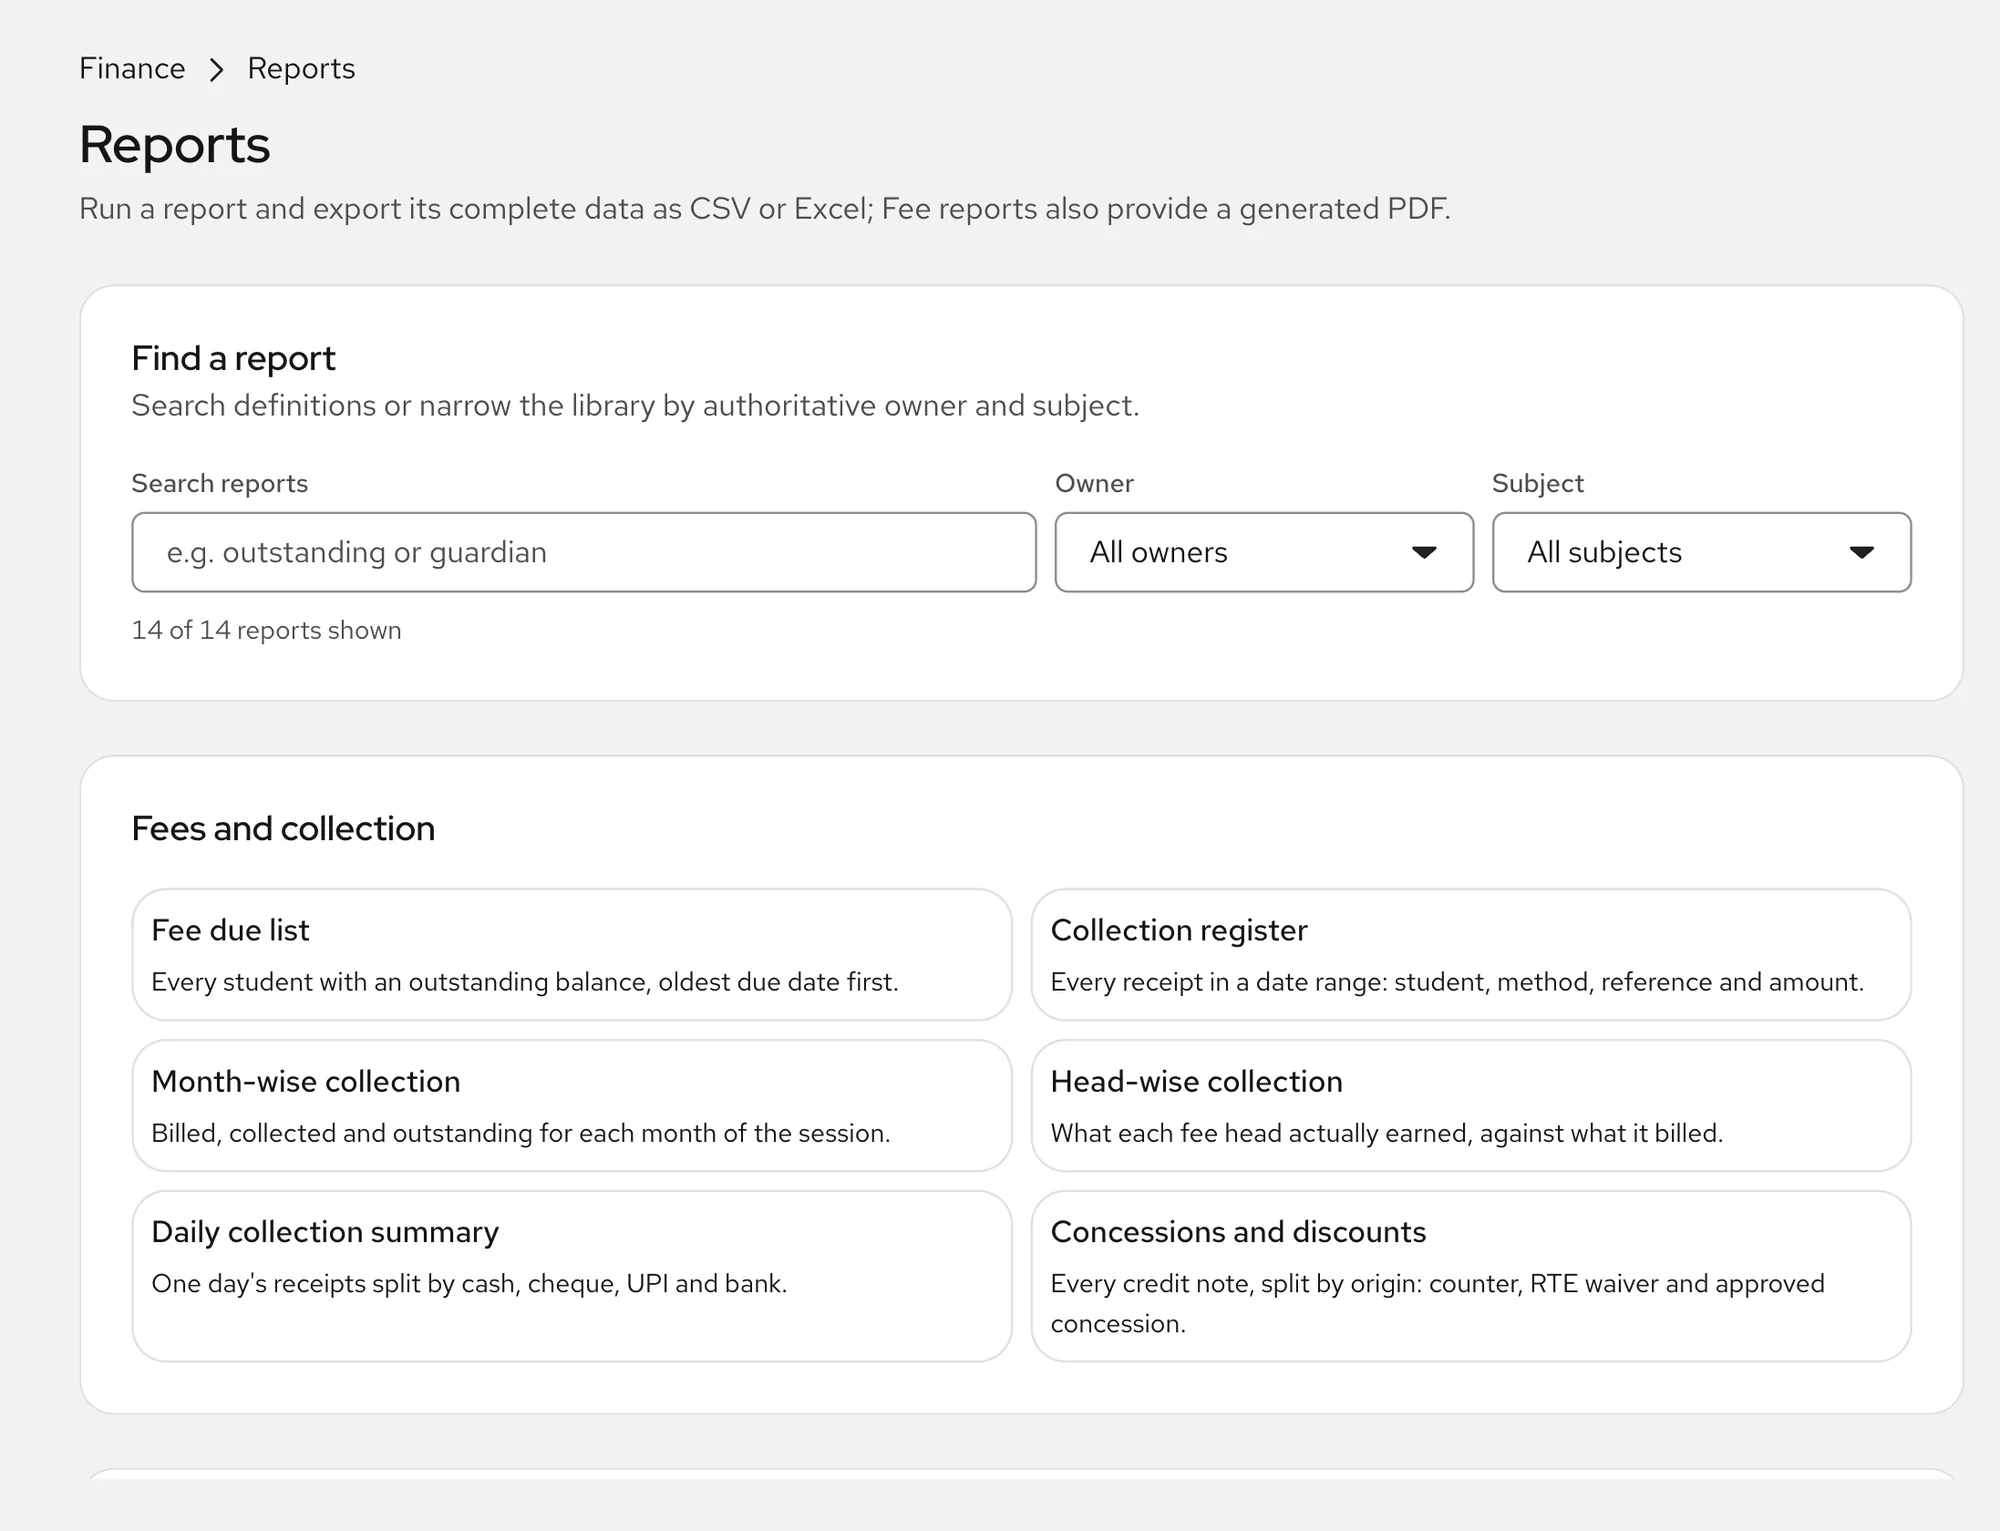Viewport: 2000px width, 1531px height.
Task: Click 'Every credit note, split by origin' description
Action: tap(1437, 1303)
